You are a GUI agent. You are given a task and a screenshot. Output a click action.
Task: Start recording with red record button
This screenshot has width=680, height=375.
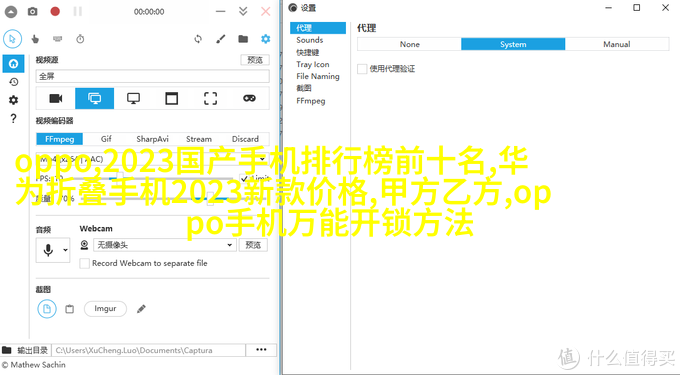click(x=55, y=11)
